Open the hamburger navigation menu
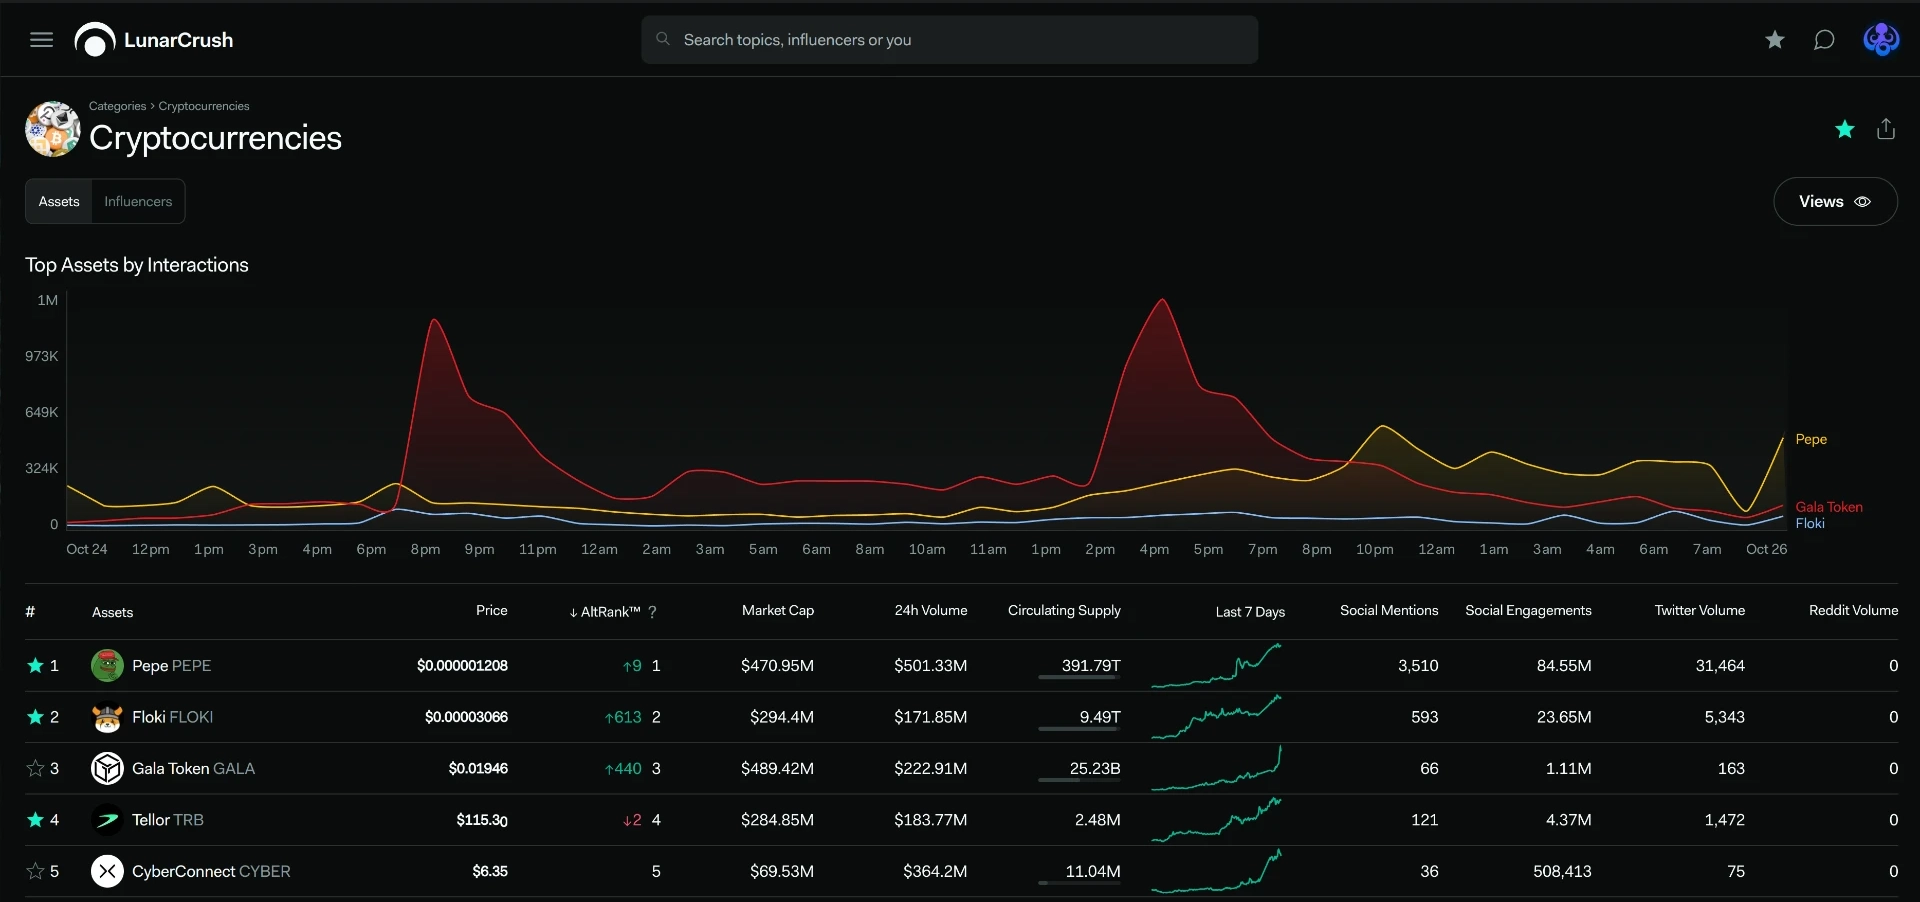The width and height of the screenshot is (1920, 902). click(x=41, y=40)
